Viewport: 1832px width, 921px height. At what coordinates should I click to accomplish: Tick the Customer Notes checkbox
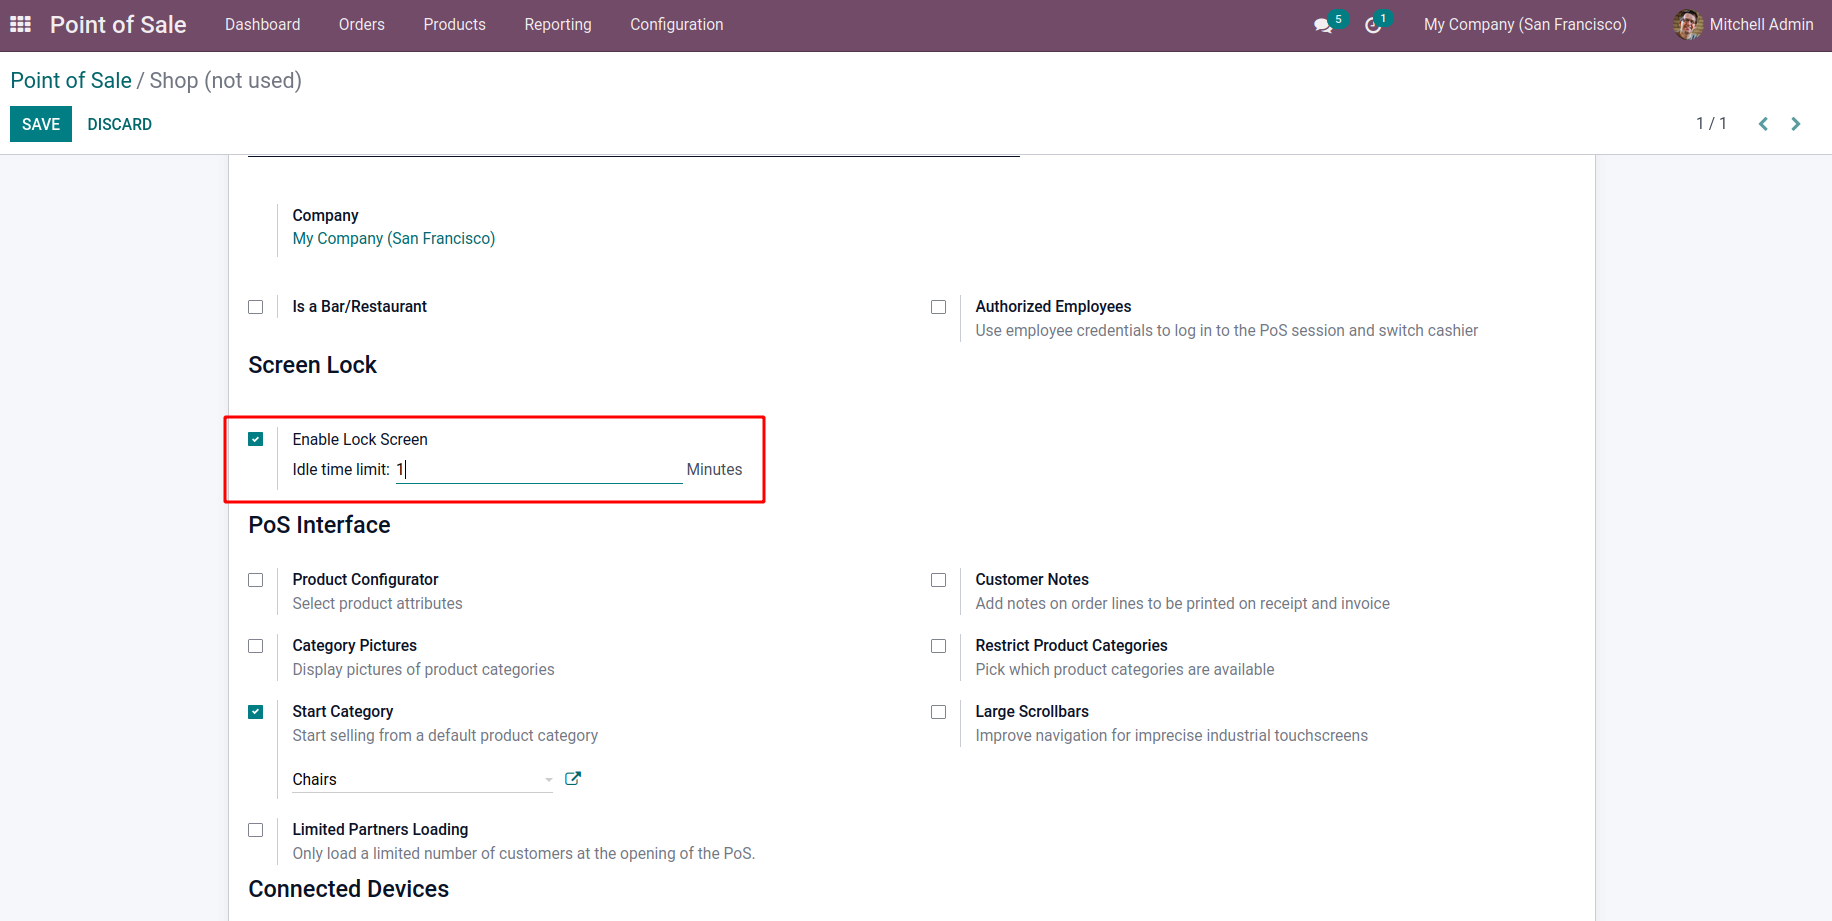click(x=938, y=580)
